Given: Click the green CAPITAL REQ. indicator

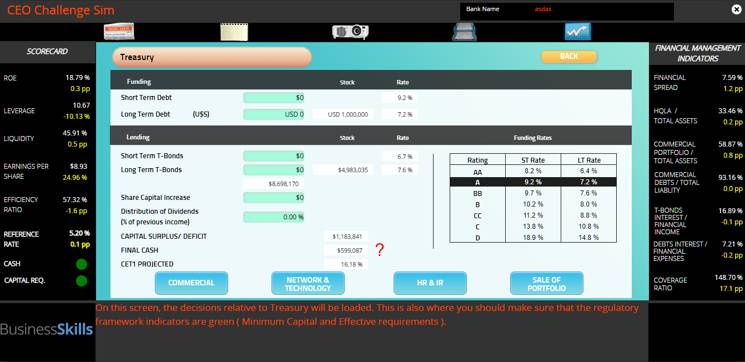Looking at the screenshot, I should click(x=81, y=280).
